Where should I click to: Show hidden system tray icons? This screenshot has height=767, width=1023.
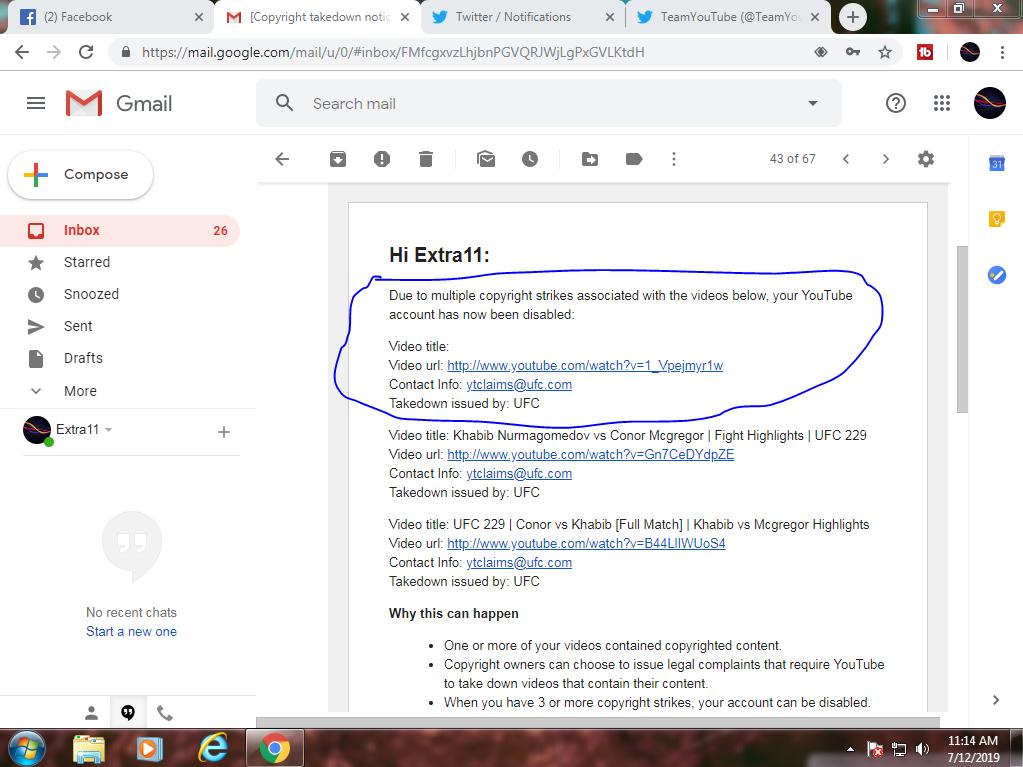[x=850, y=749]
